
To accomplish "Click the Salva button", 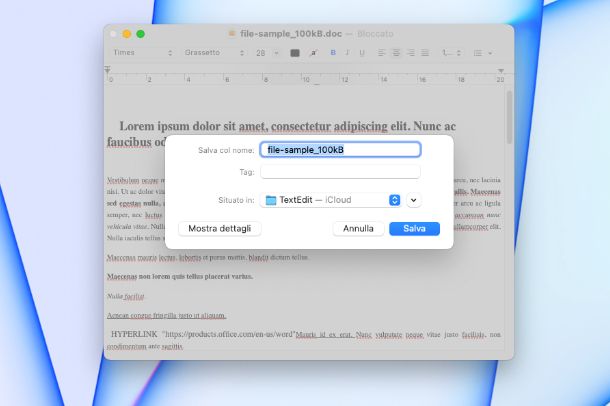I will pos(414,229).
